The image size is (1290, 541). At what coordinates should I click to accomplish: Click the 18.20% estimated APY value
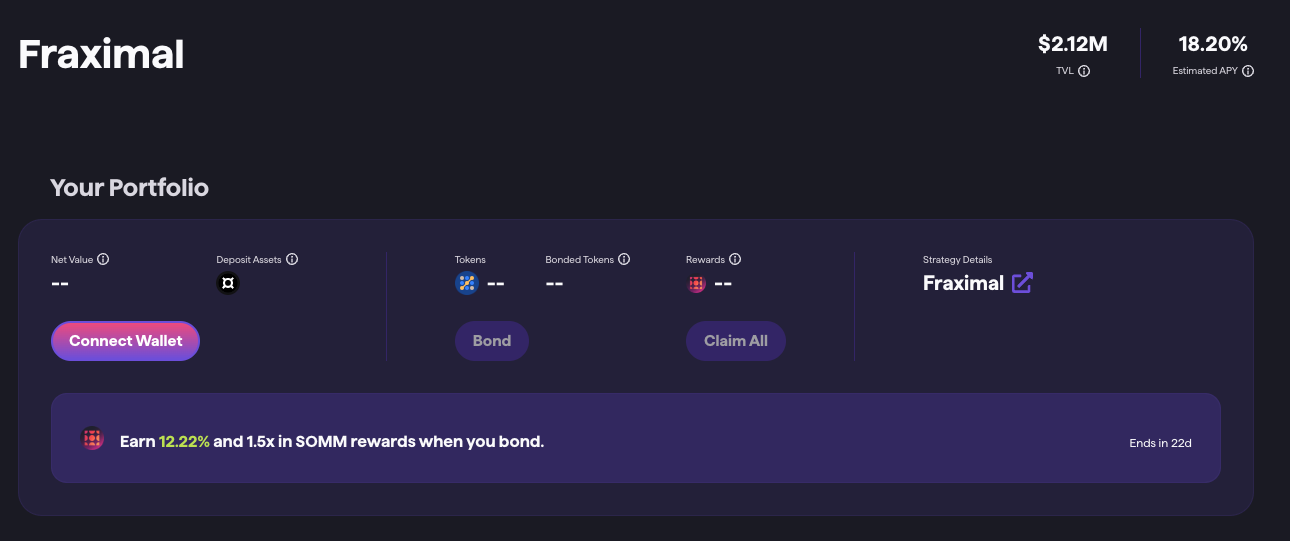[x=1213, y=44]
